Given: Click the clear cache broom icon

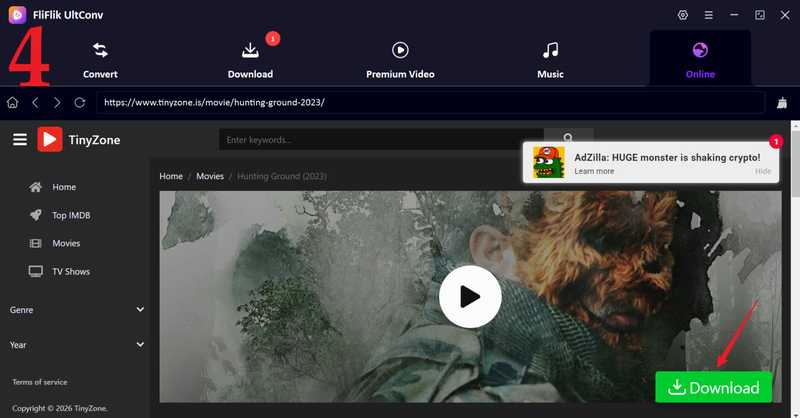Looking at the screenshot, I should pyautogui.click(x=782, y=103).
